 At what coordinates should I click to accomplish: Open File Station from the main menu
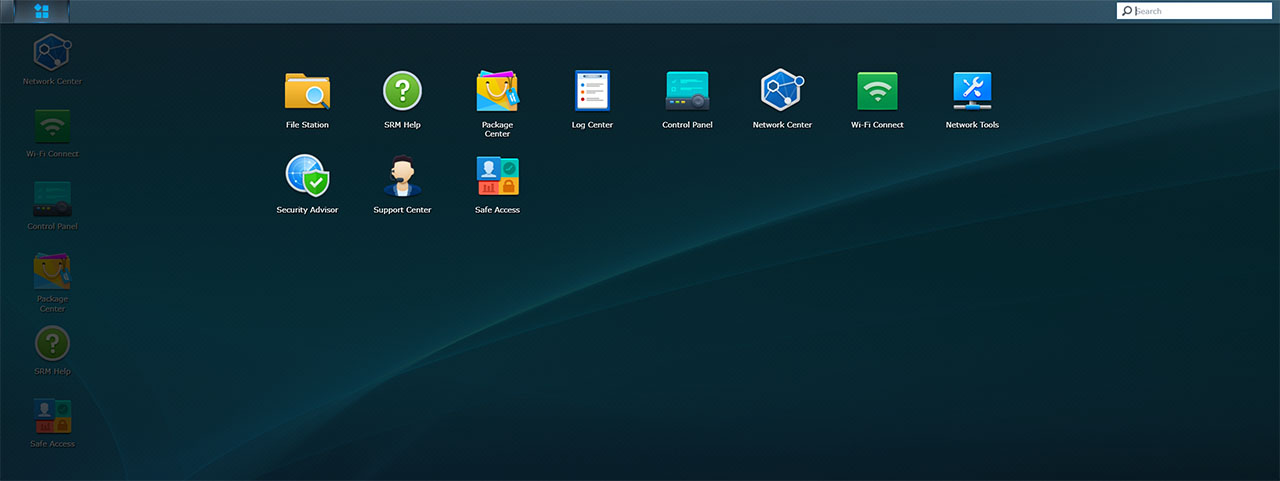[x=307, y=91]
